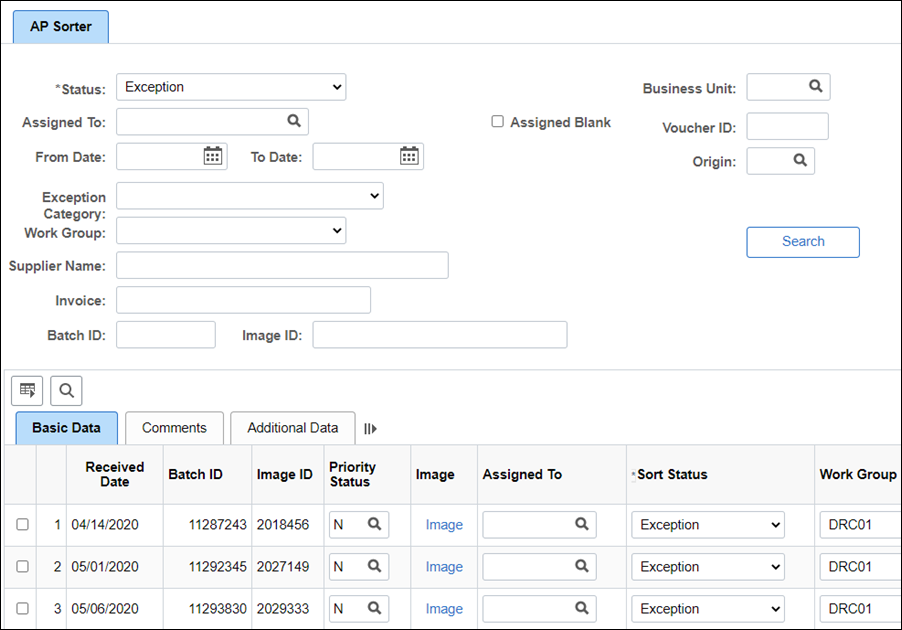The image size is (902, 630).
Task: Open the Image link for row 3
Action: pos(444,609)
